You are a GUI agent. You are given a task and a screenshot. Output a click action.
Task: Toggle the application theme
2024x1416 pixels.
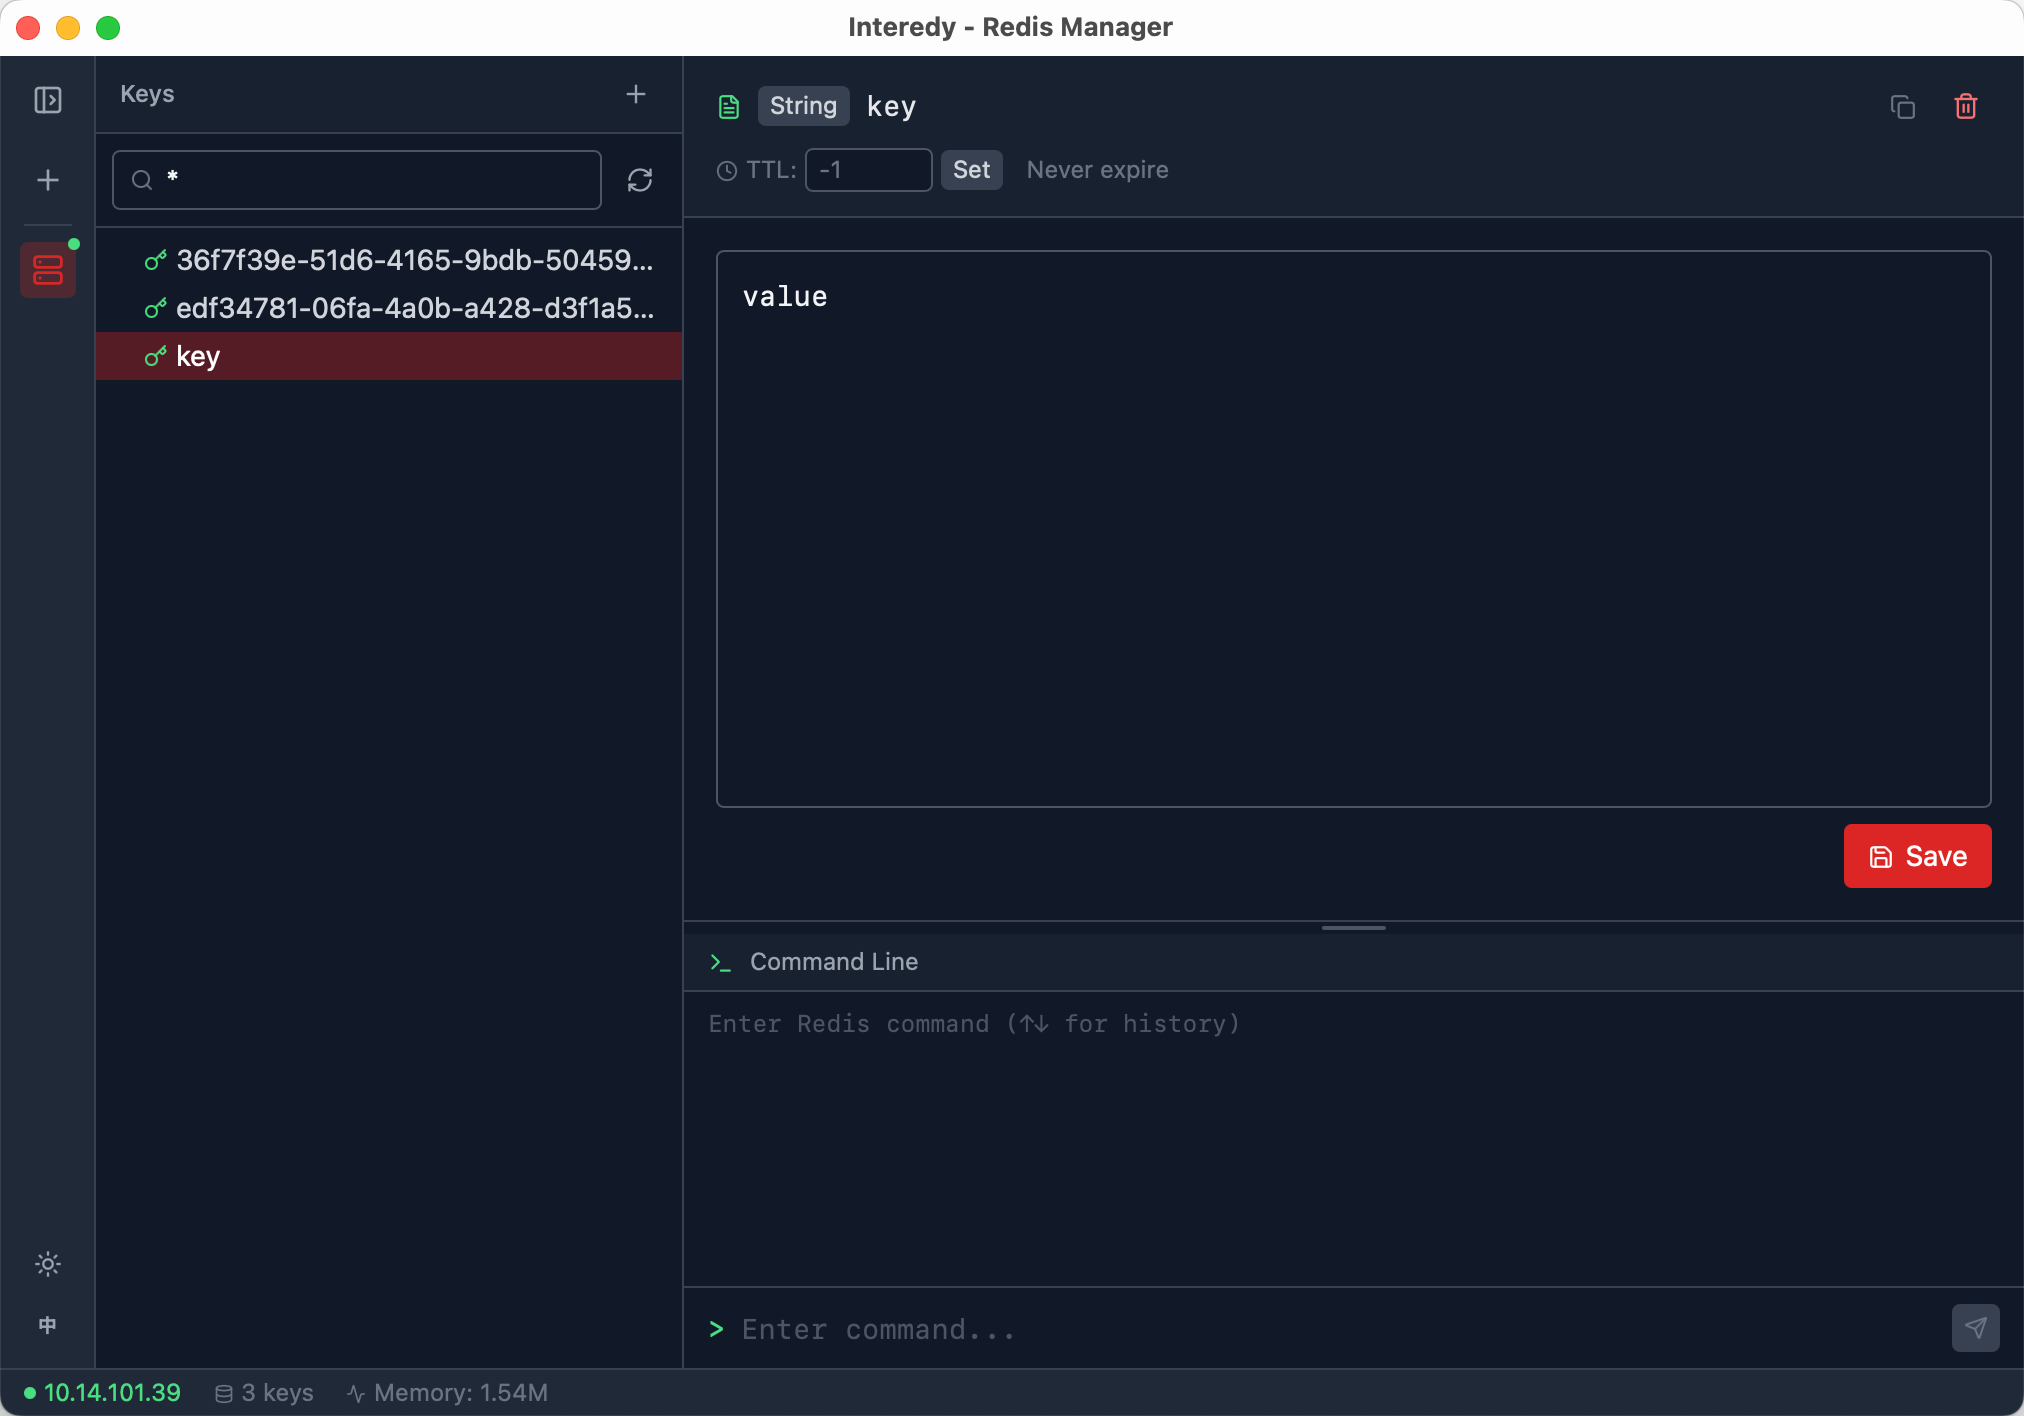[x=48, y=1264]
